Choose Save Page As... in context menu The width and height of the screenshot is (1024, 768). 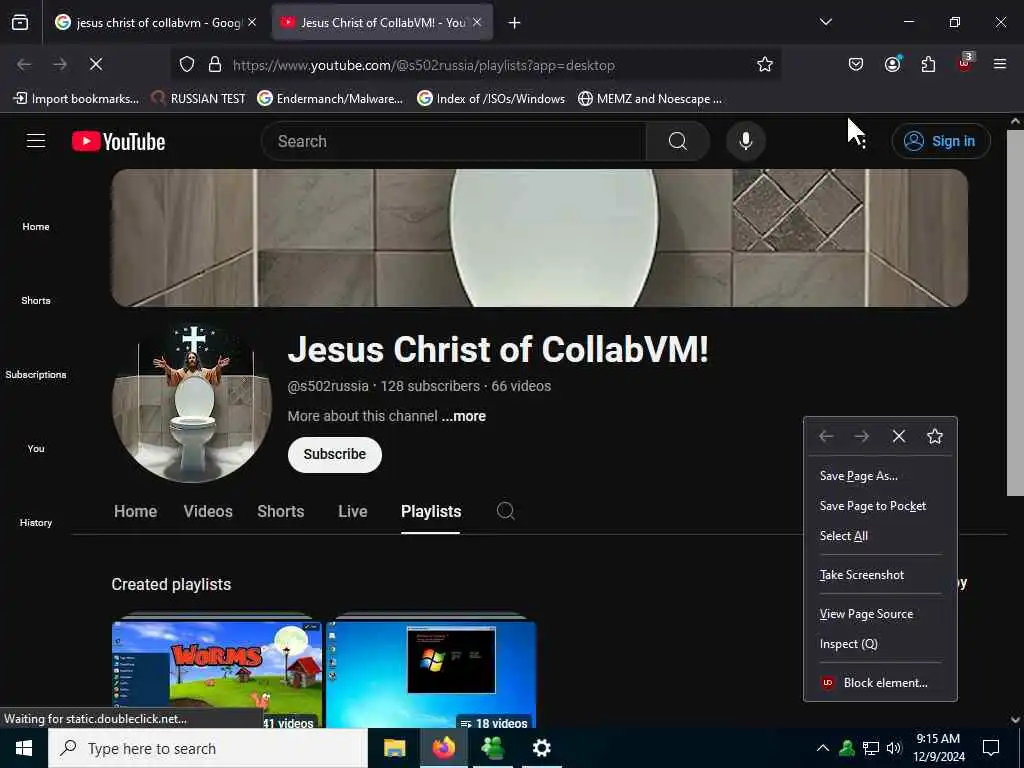(880, 476)
